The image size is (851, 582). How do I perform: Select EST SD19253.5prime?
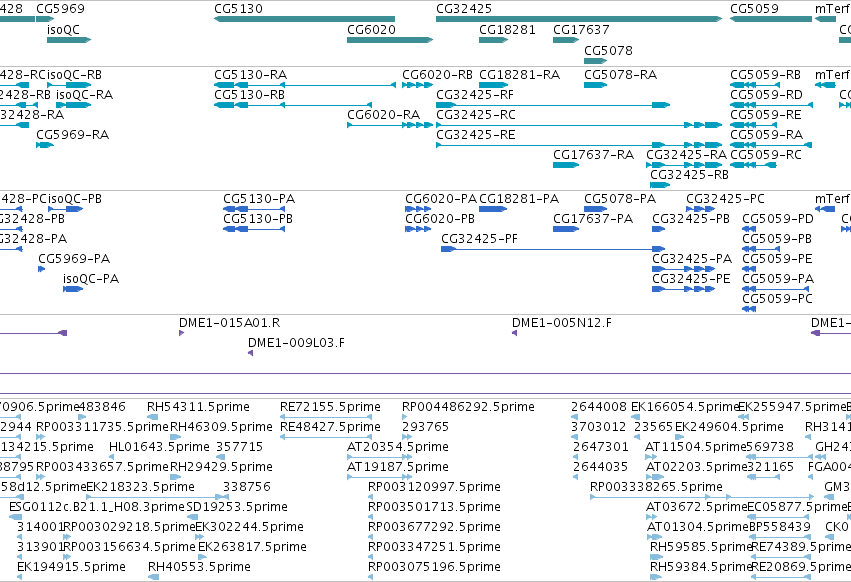[x=192, y=517]
